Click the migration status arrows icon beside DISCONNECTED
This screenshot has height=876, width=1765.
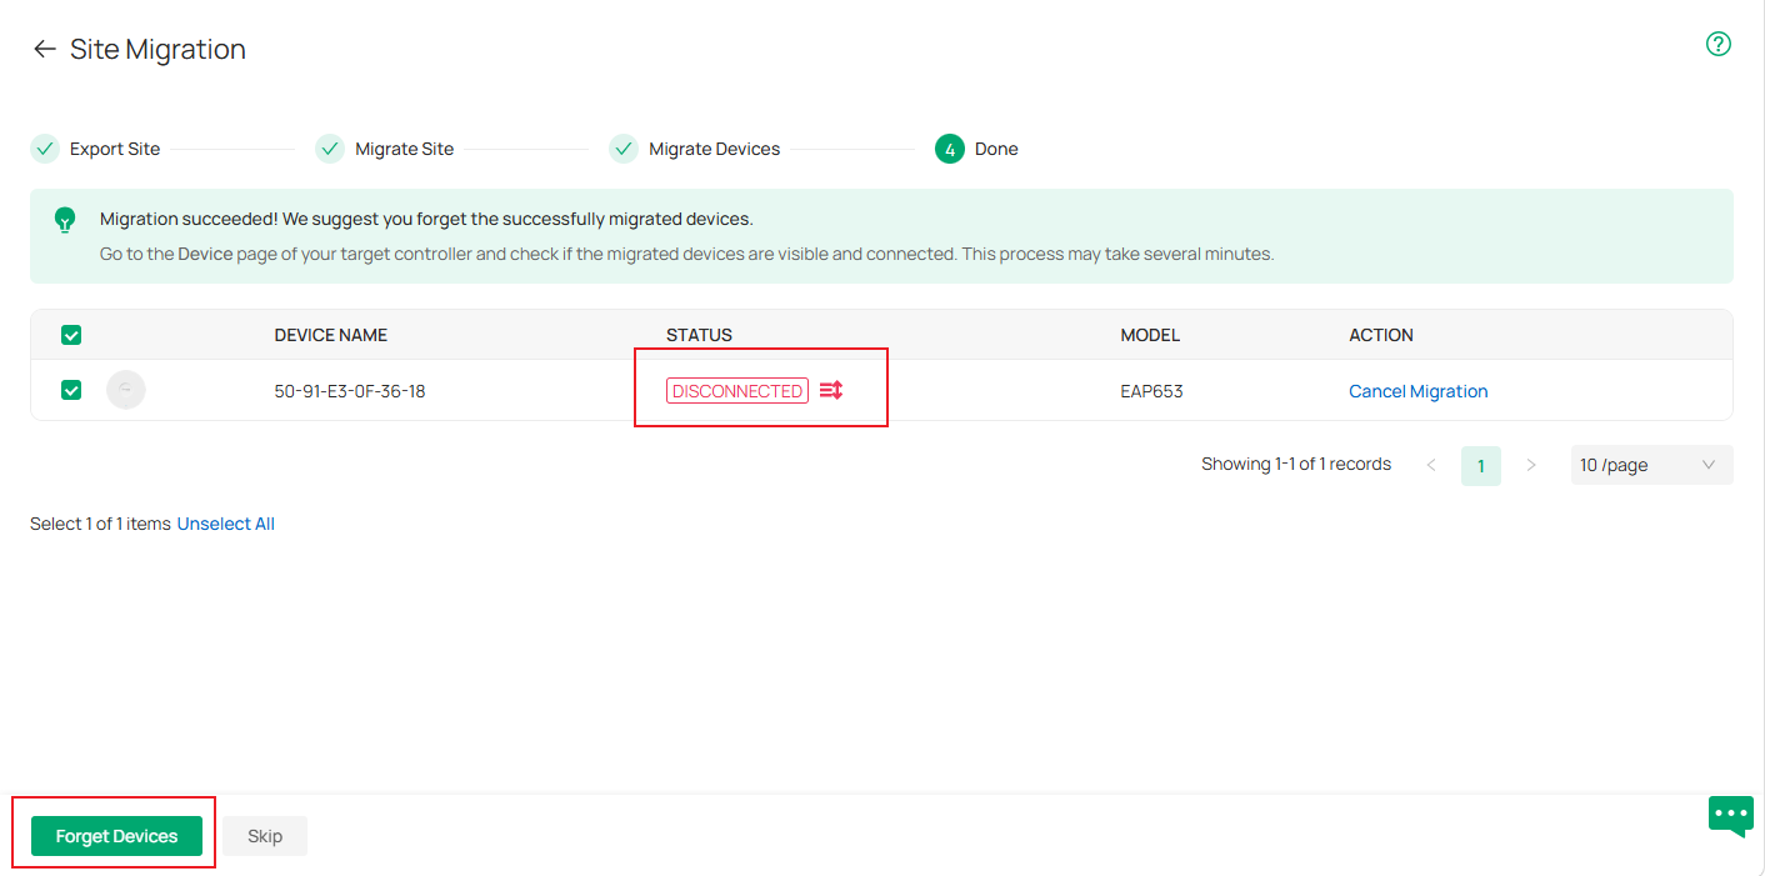pyautogui.click(x=831, y=390)
